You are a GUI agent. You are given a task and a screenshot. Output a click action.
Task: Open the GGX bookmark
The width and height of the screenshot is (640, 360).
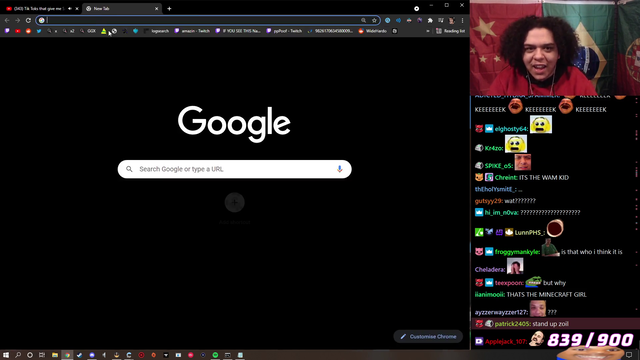coord(88,31)
